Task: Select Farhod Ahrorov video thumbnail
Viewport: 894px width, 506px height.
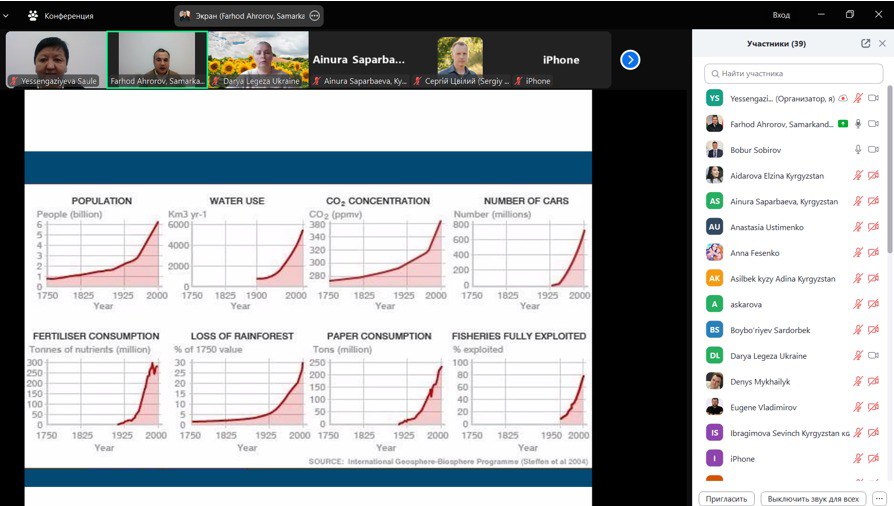Action: (x=157, y=59)
